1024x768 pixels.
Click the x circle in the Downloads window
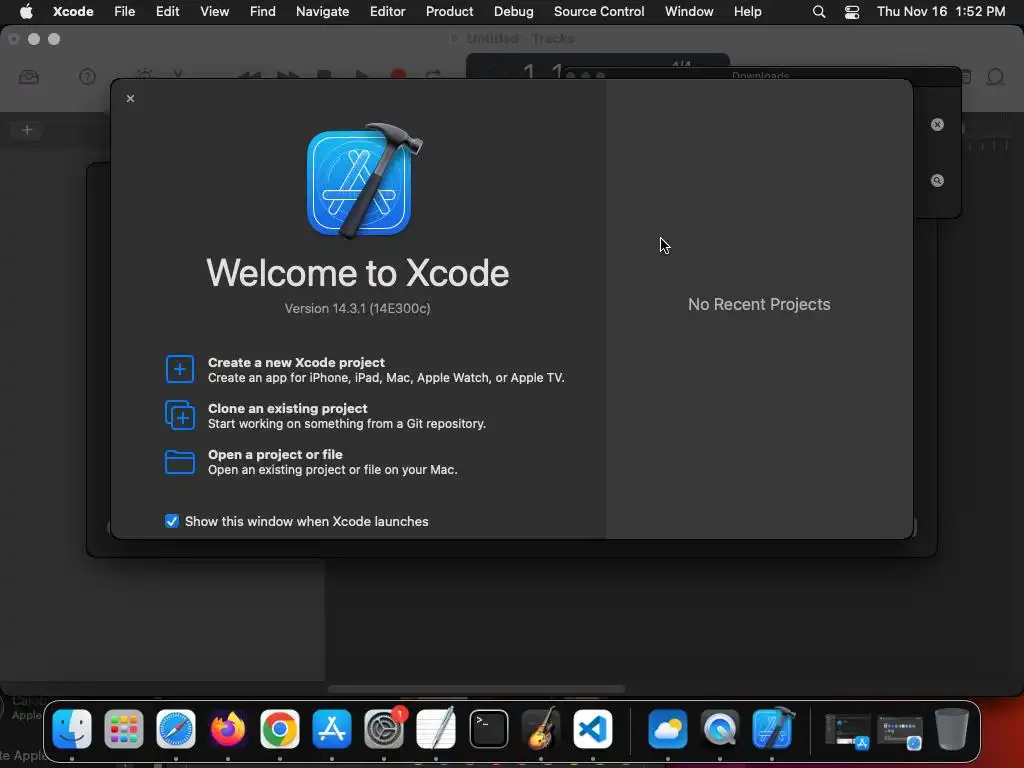coord(937,125)
